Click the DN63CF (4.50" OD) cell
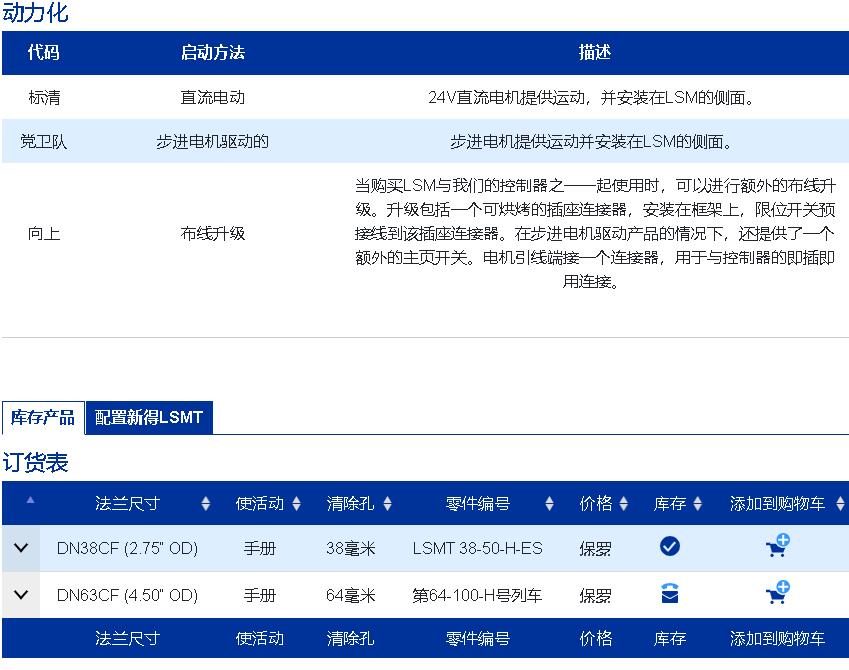This screenshot has width=849, height=670. tap(127, 595)
